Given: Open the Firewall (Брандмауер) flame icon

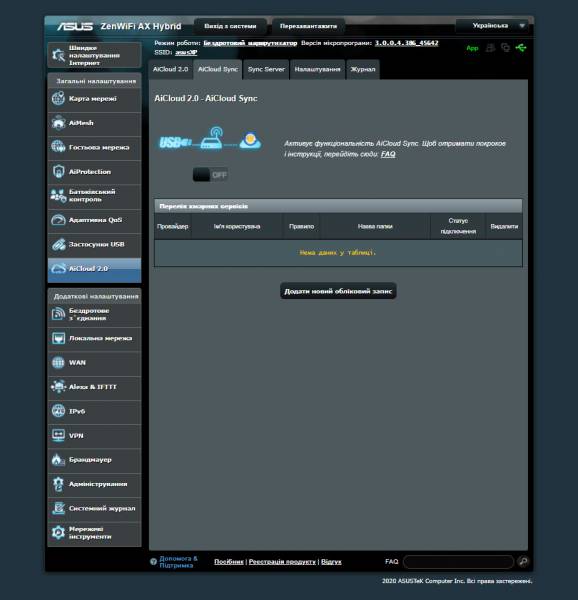Looking at the screenshot, I should click(x=58, y=460).
